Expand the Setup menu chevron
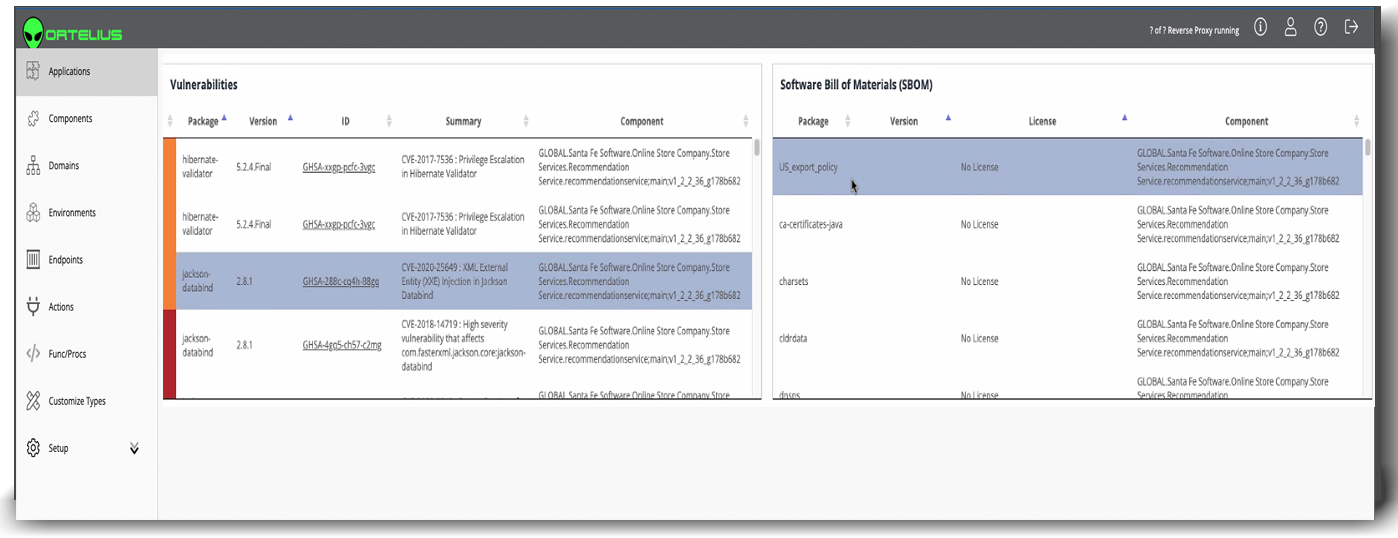Screen dimensions: 1398x538 (x=134, y=448)
